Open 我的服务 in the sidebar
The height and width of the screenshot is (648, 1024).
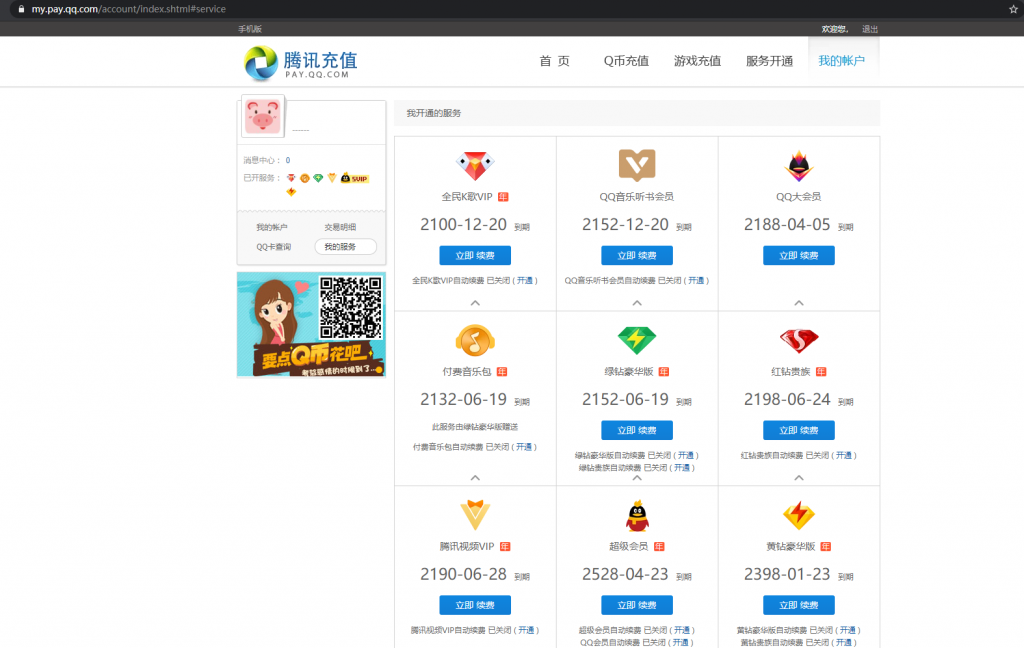pyautogui.click(x=345, y=247)
